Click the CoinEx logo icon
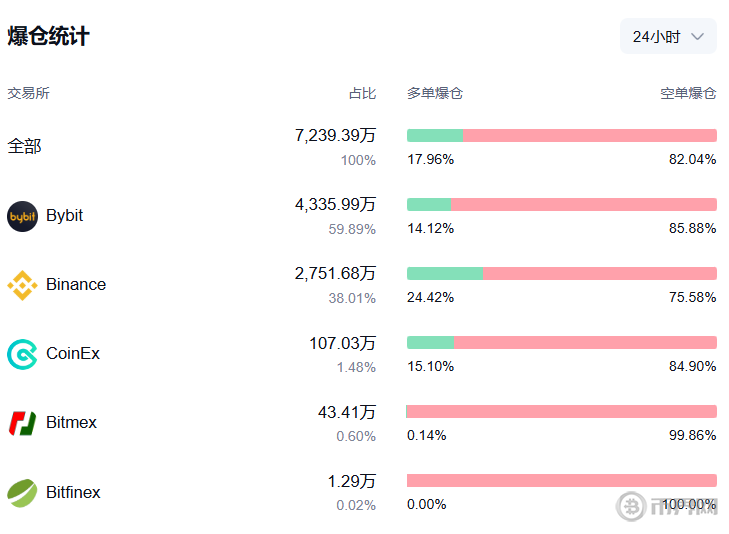Image resolution: width=729 pixels, height=534 pixels. point(22,354)
